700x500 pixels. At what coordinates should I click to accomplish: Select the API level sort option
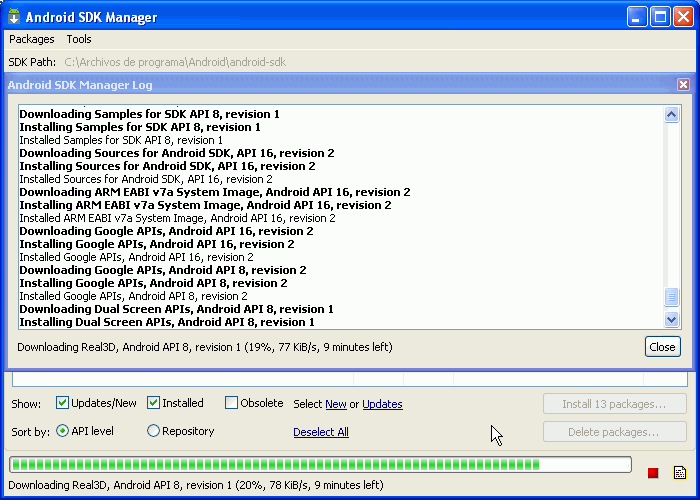(x=62, y=431)
